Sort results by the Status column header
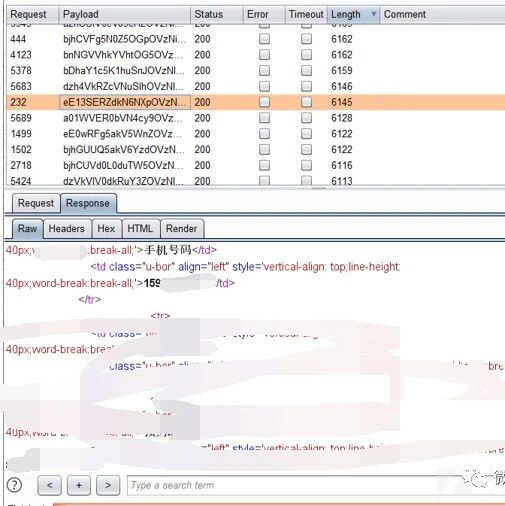505x506 pixels. [x=217, y=14]
